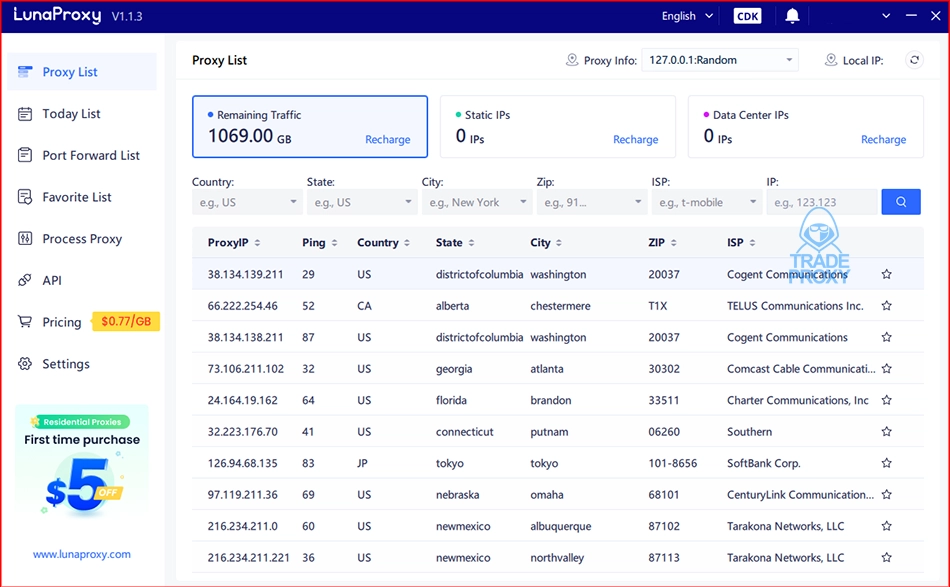950x587 pixels.
Task: Click the API link icon
Action: click(25, 280)
